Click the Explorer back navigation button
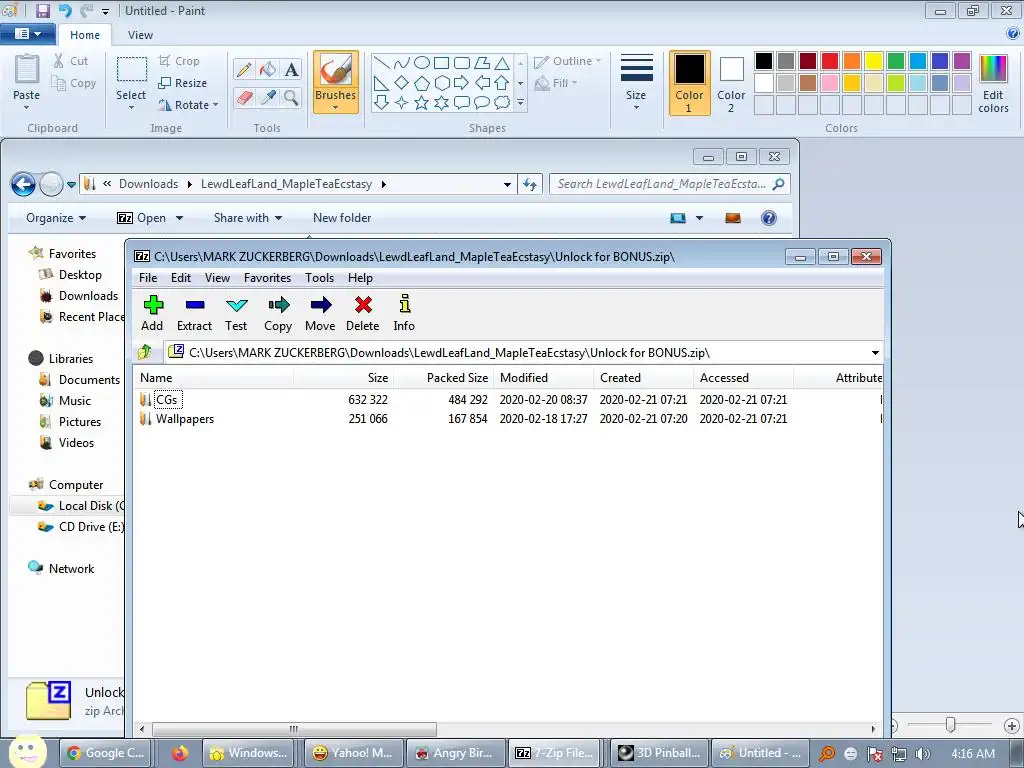This screenshot has height=768, width=1024. 24,185
